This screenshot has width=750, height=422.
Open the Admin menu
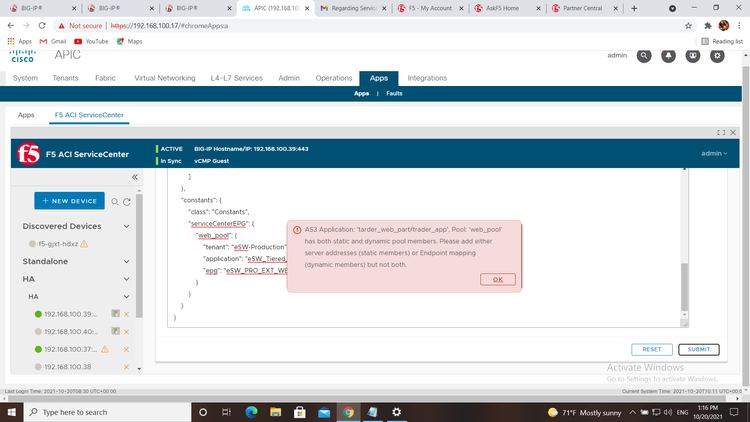289,78
